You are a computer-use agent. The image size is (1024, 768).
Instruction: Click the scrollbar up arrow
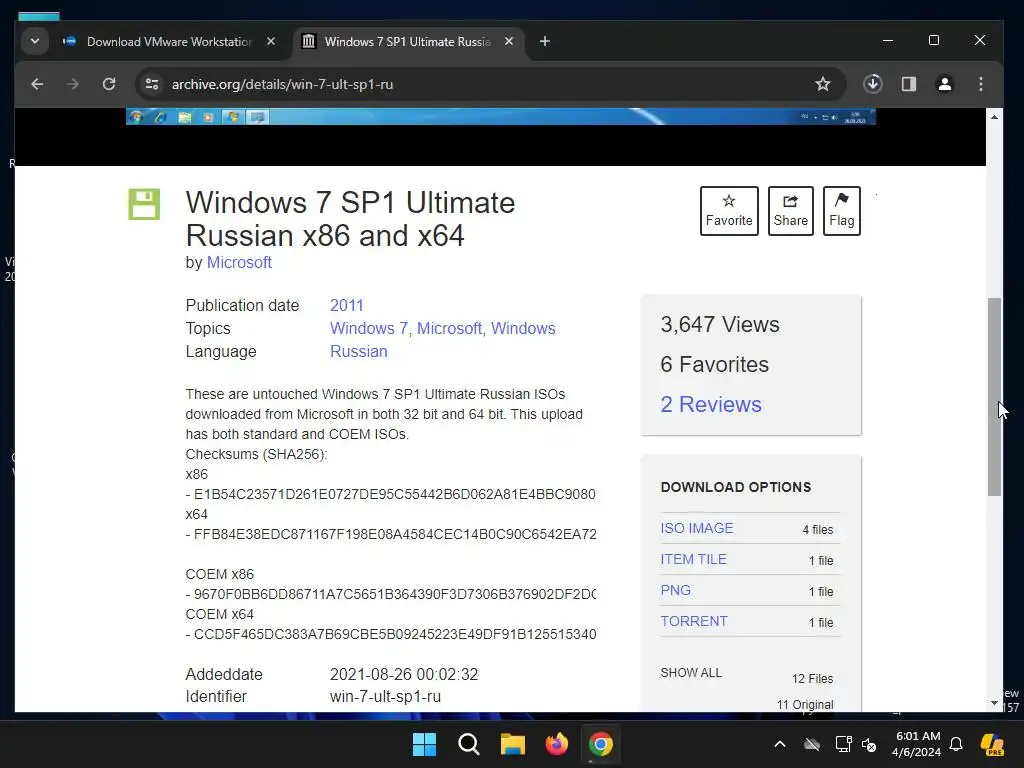point(994,117)
